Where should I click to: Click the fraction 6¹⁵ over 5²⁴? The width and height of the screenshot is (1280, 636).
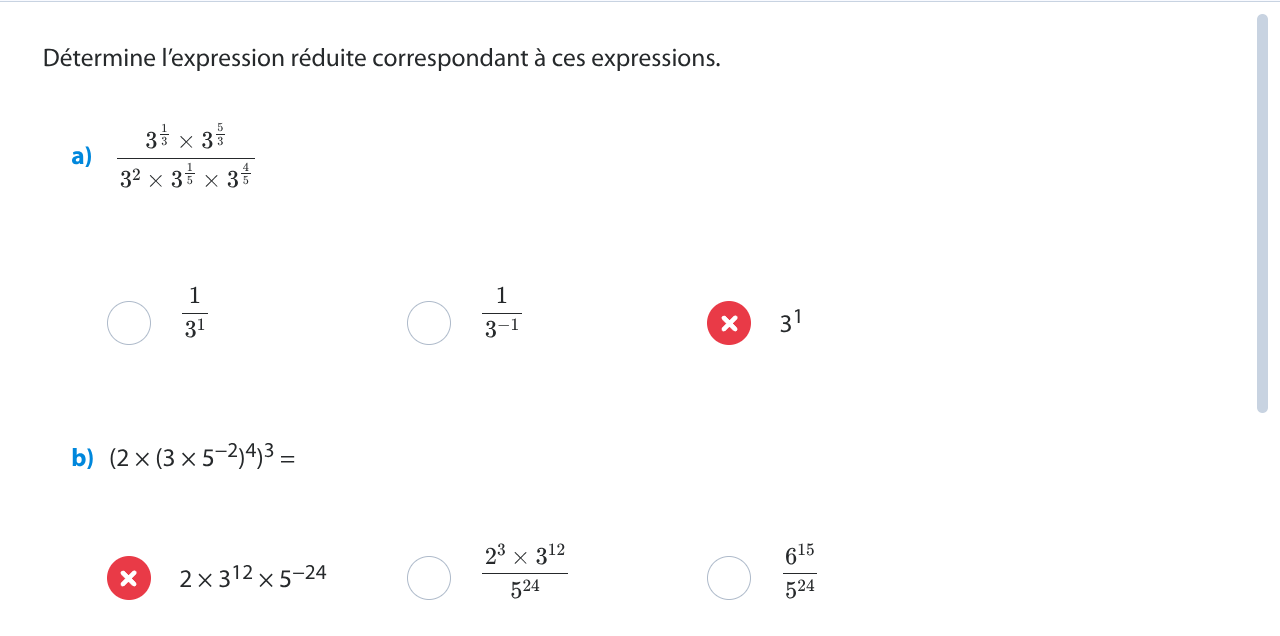point(799,572)
